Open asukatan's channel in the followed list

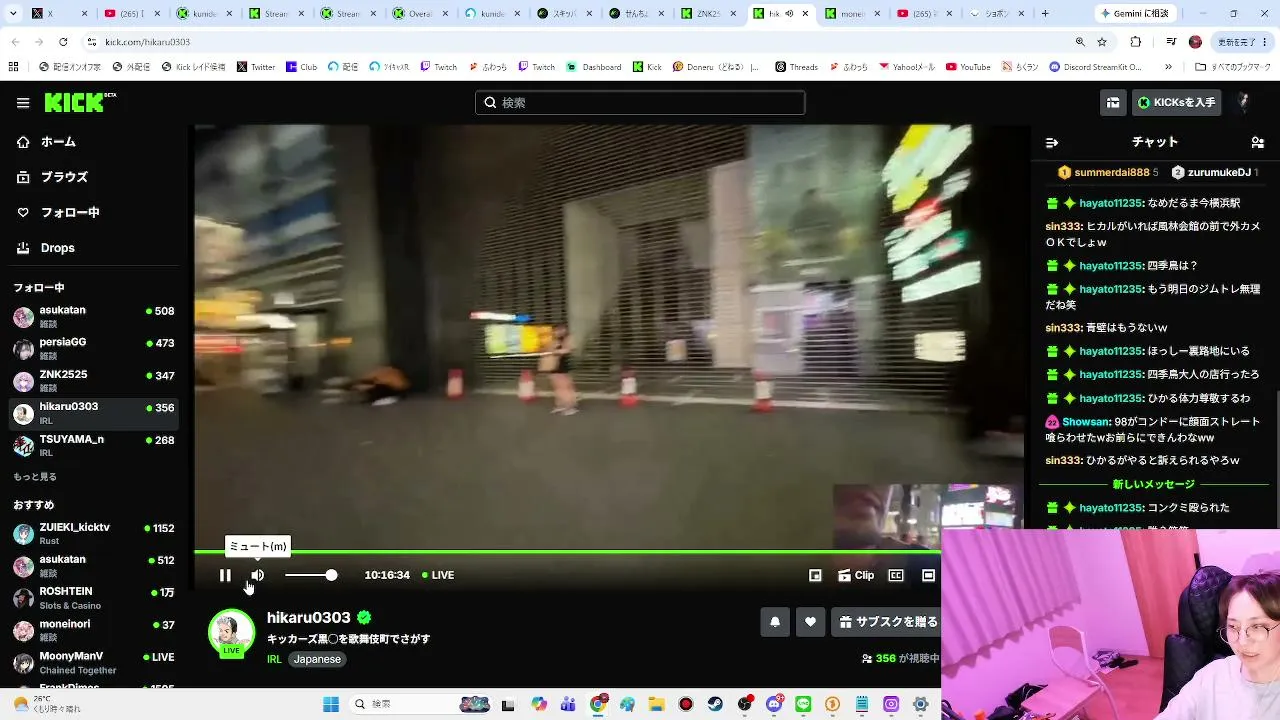[x=95, y=316]
